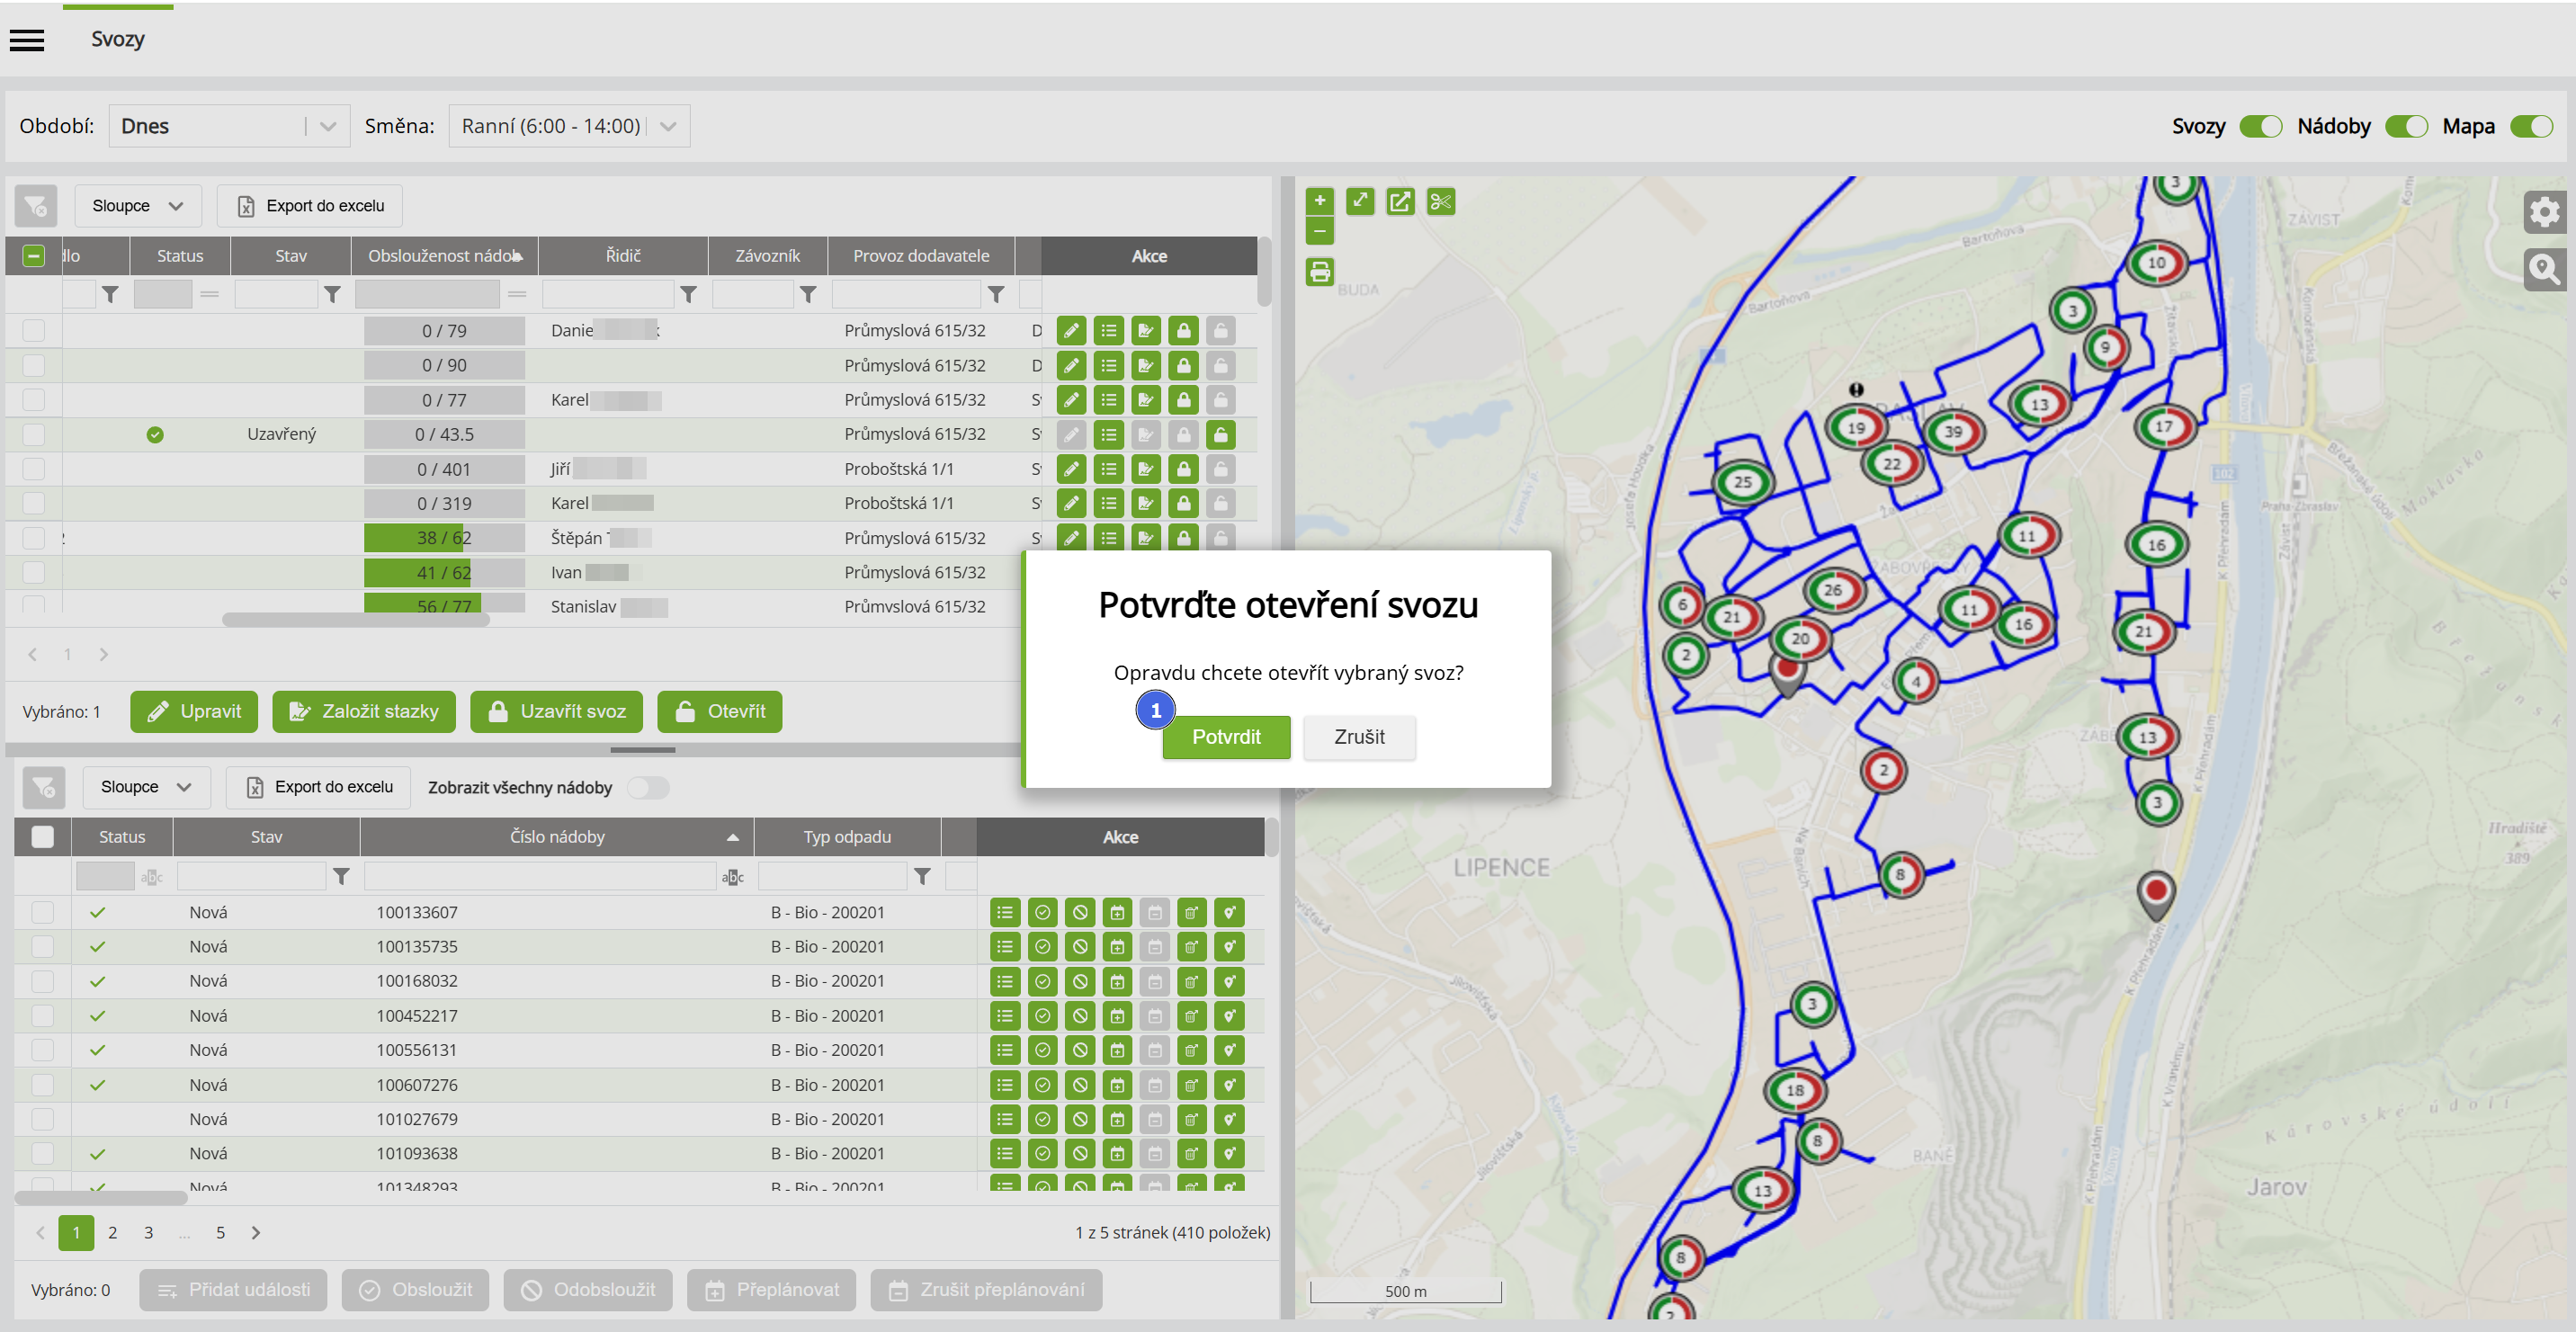The image size is (2576, 1332).
Task: Open map settings gear icon
Action: (x=2544, y=211)
